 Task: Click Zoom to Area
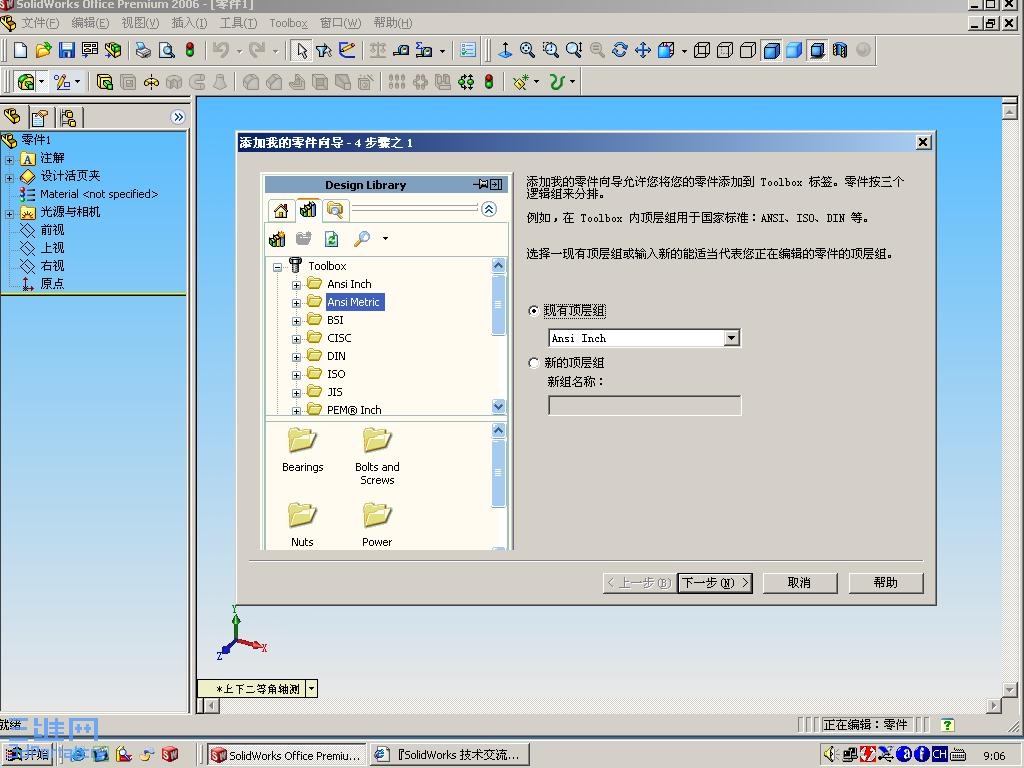(x=551, y=50)
